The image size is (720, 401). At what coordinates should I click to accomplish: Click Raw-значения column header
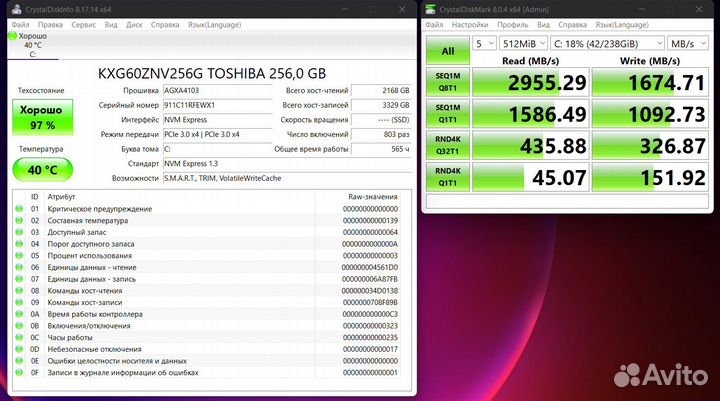click(372, 197)
